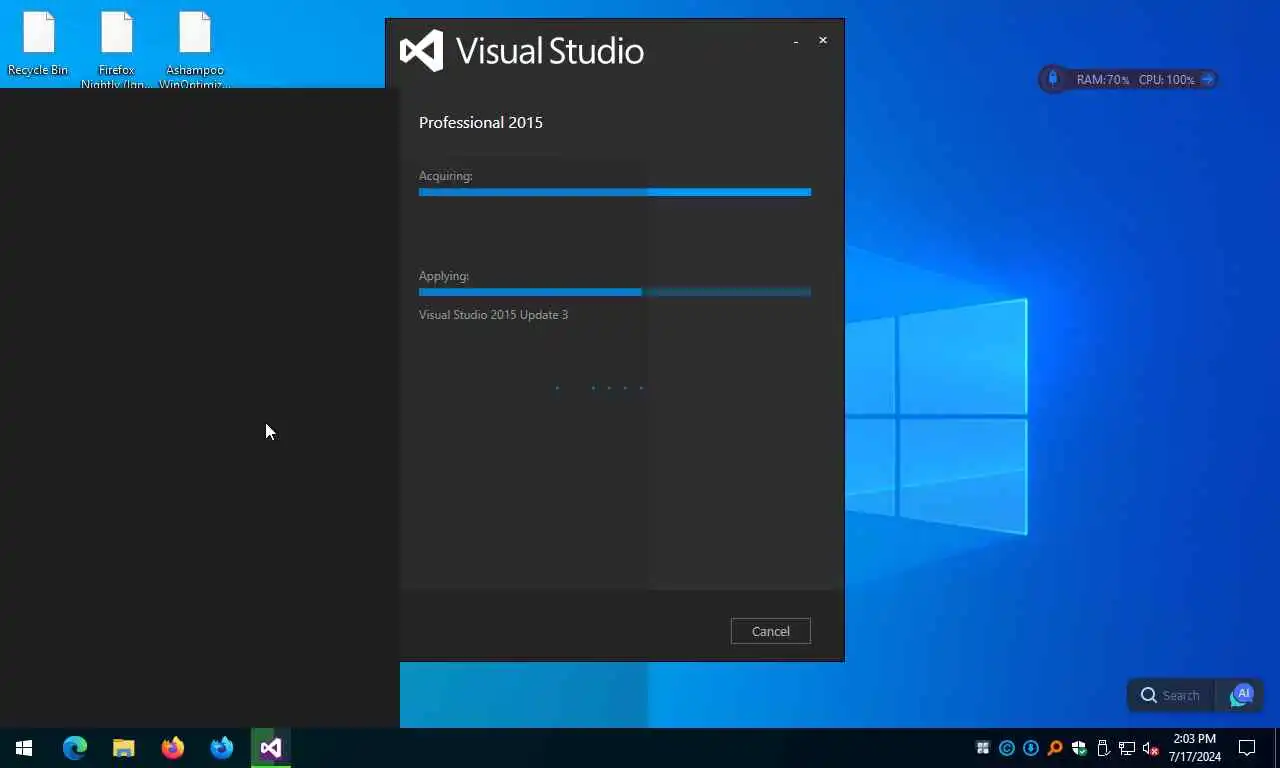Click the 'Visual Studio 2015 Update 3' status text

tap(493, 315)
